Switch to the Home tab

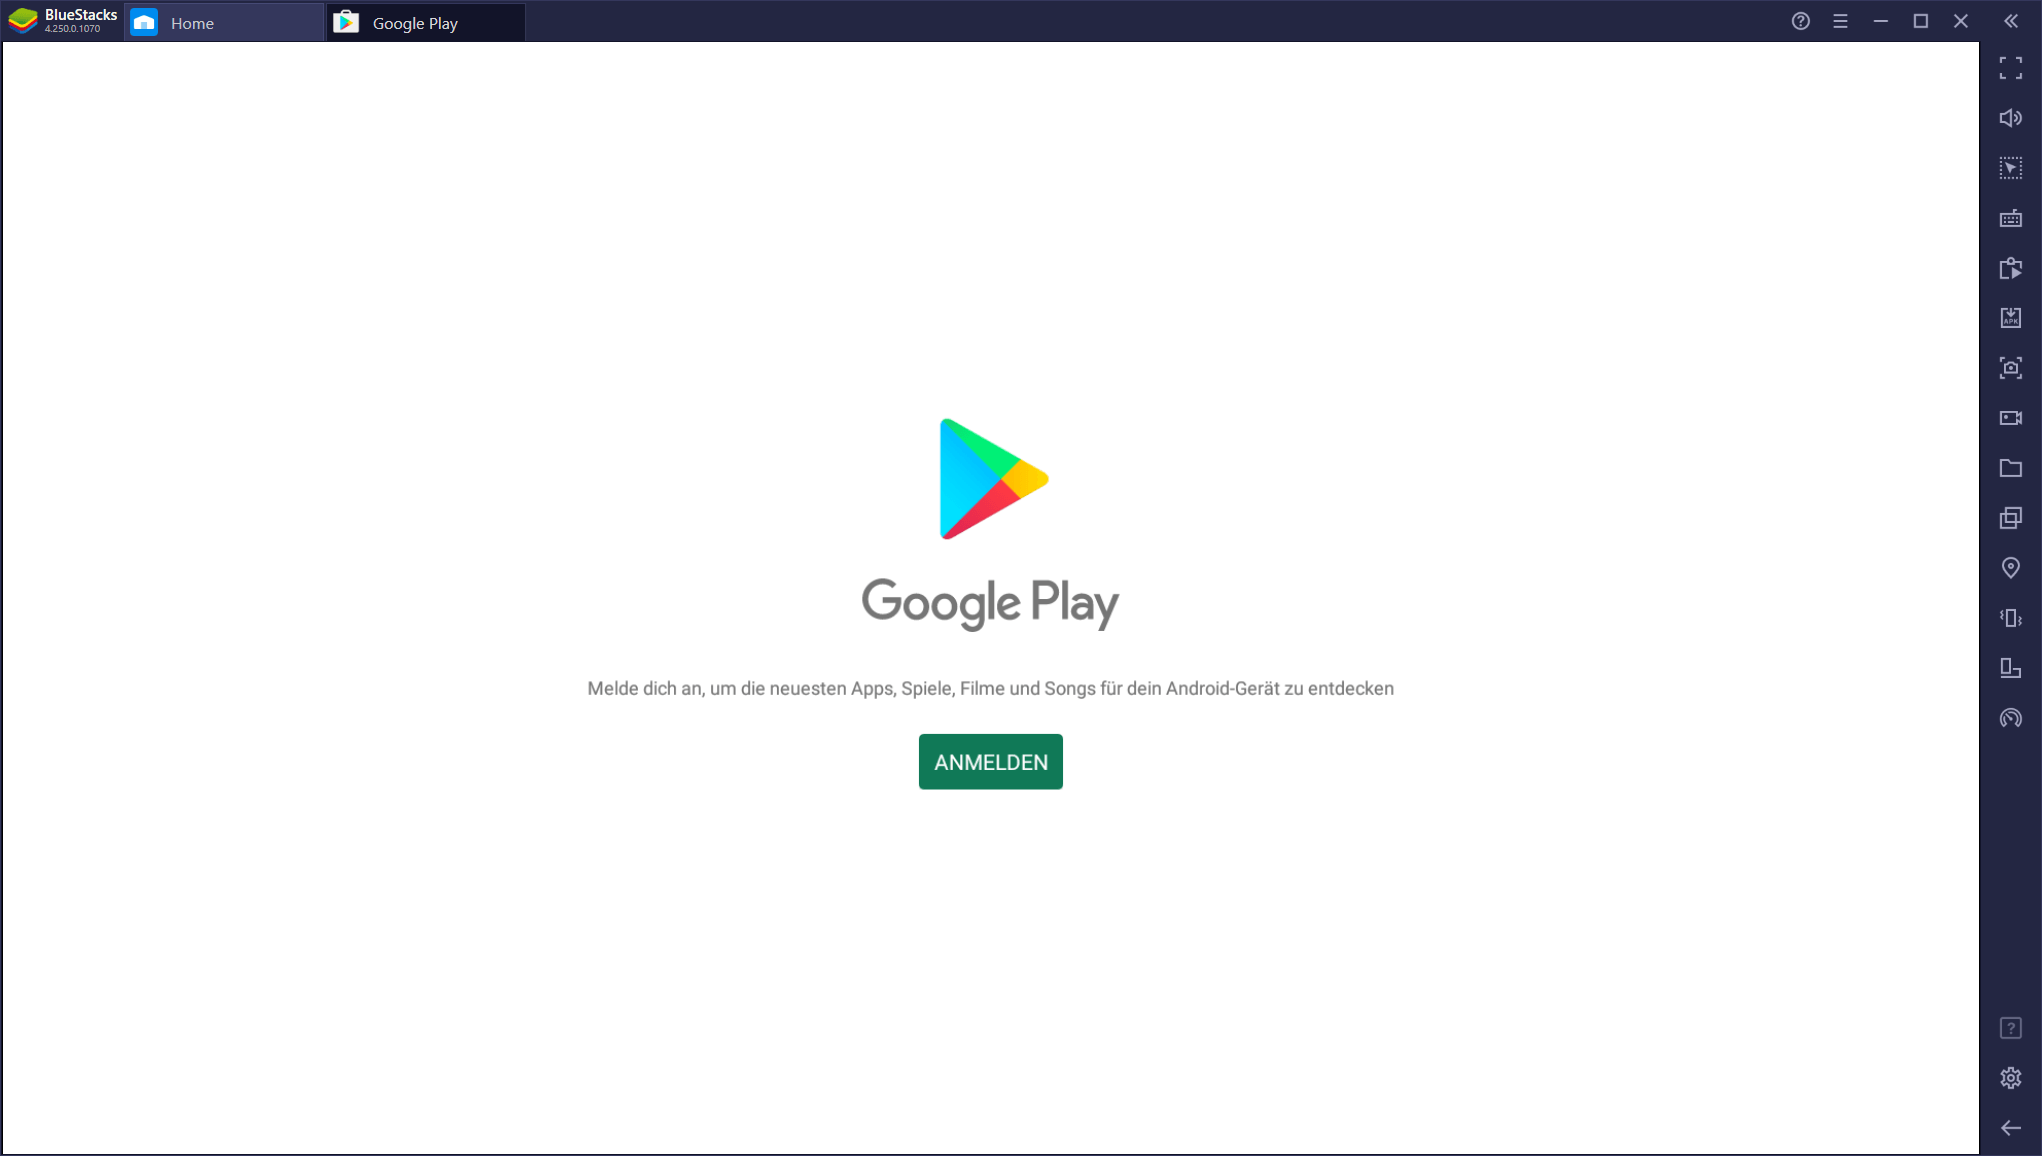pos(225,22)
